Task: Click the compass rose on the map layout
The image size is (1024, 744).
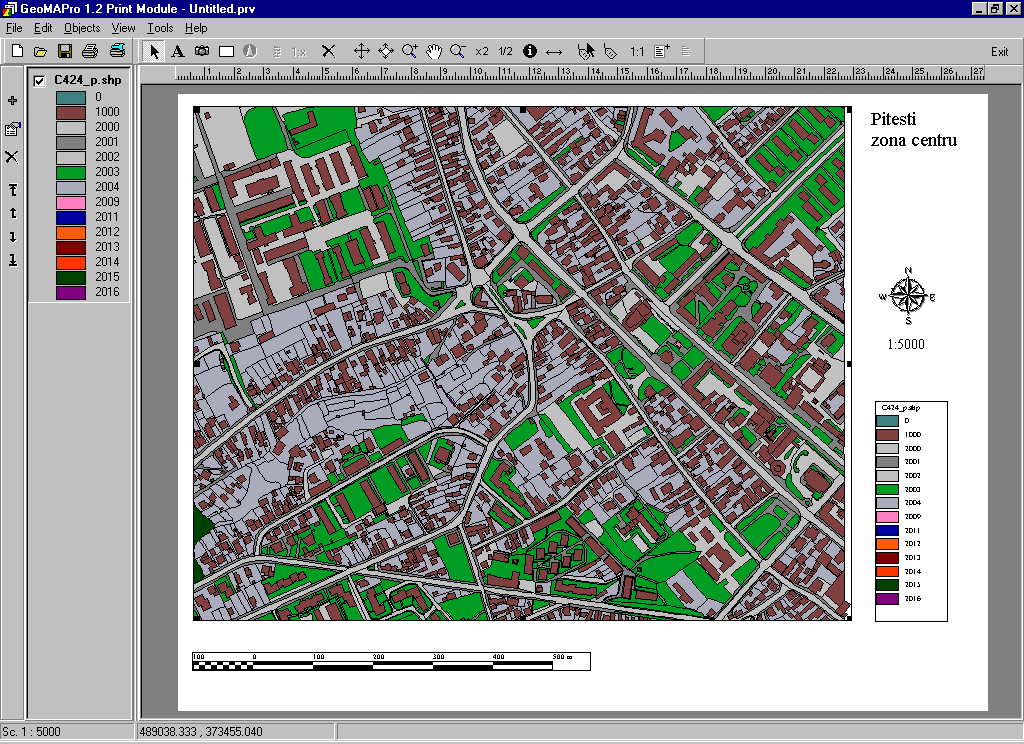Action: (907, 295)
